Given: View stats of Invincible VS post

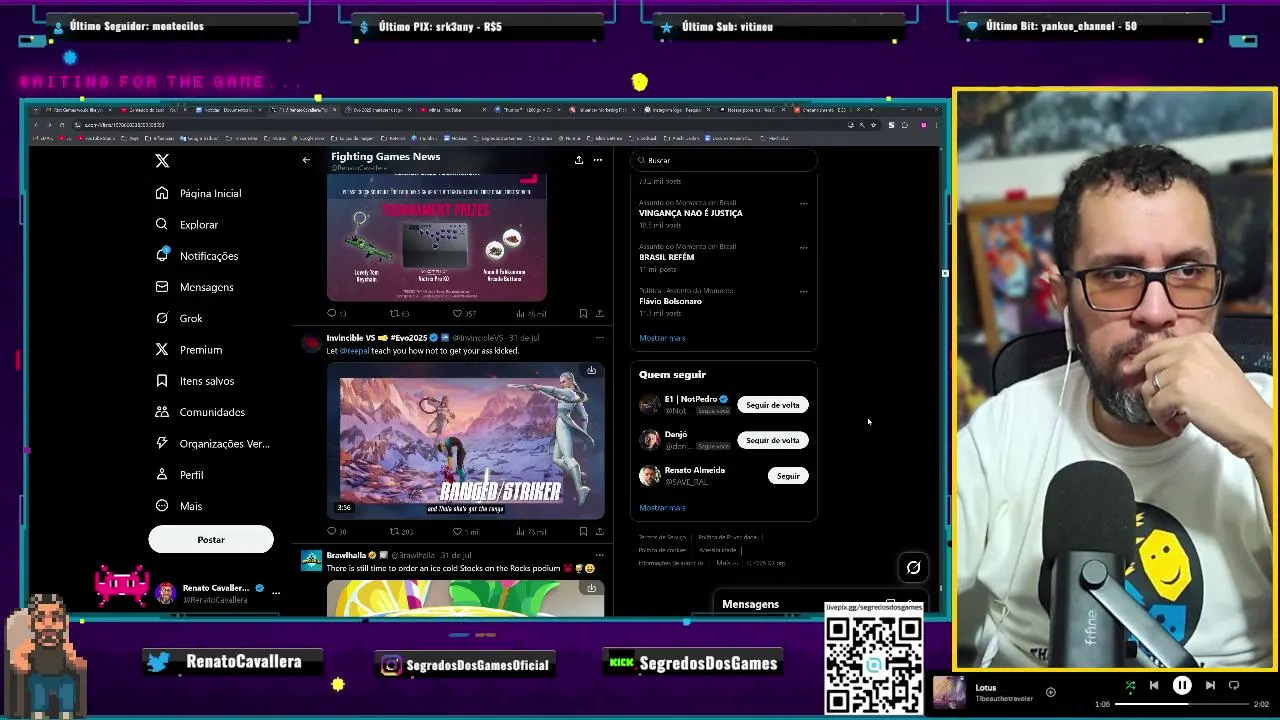Looking at the screenshot, I should tap(530, 532).
